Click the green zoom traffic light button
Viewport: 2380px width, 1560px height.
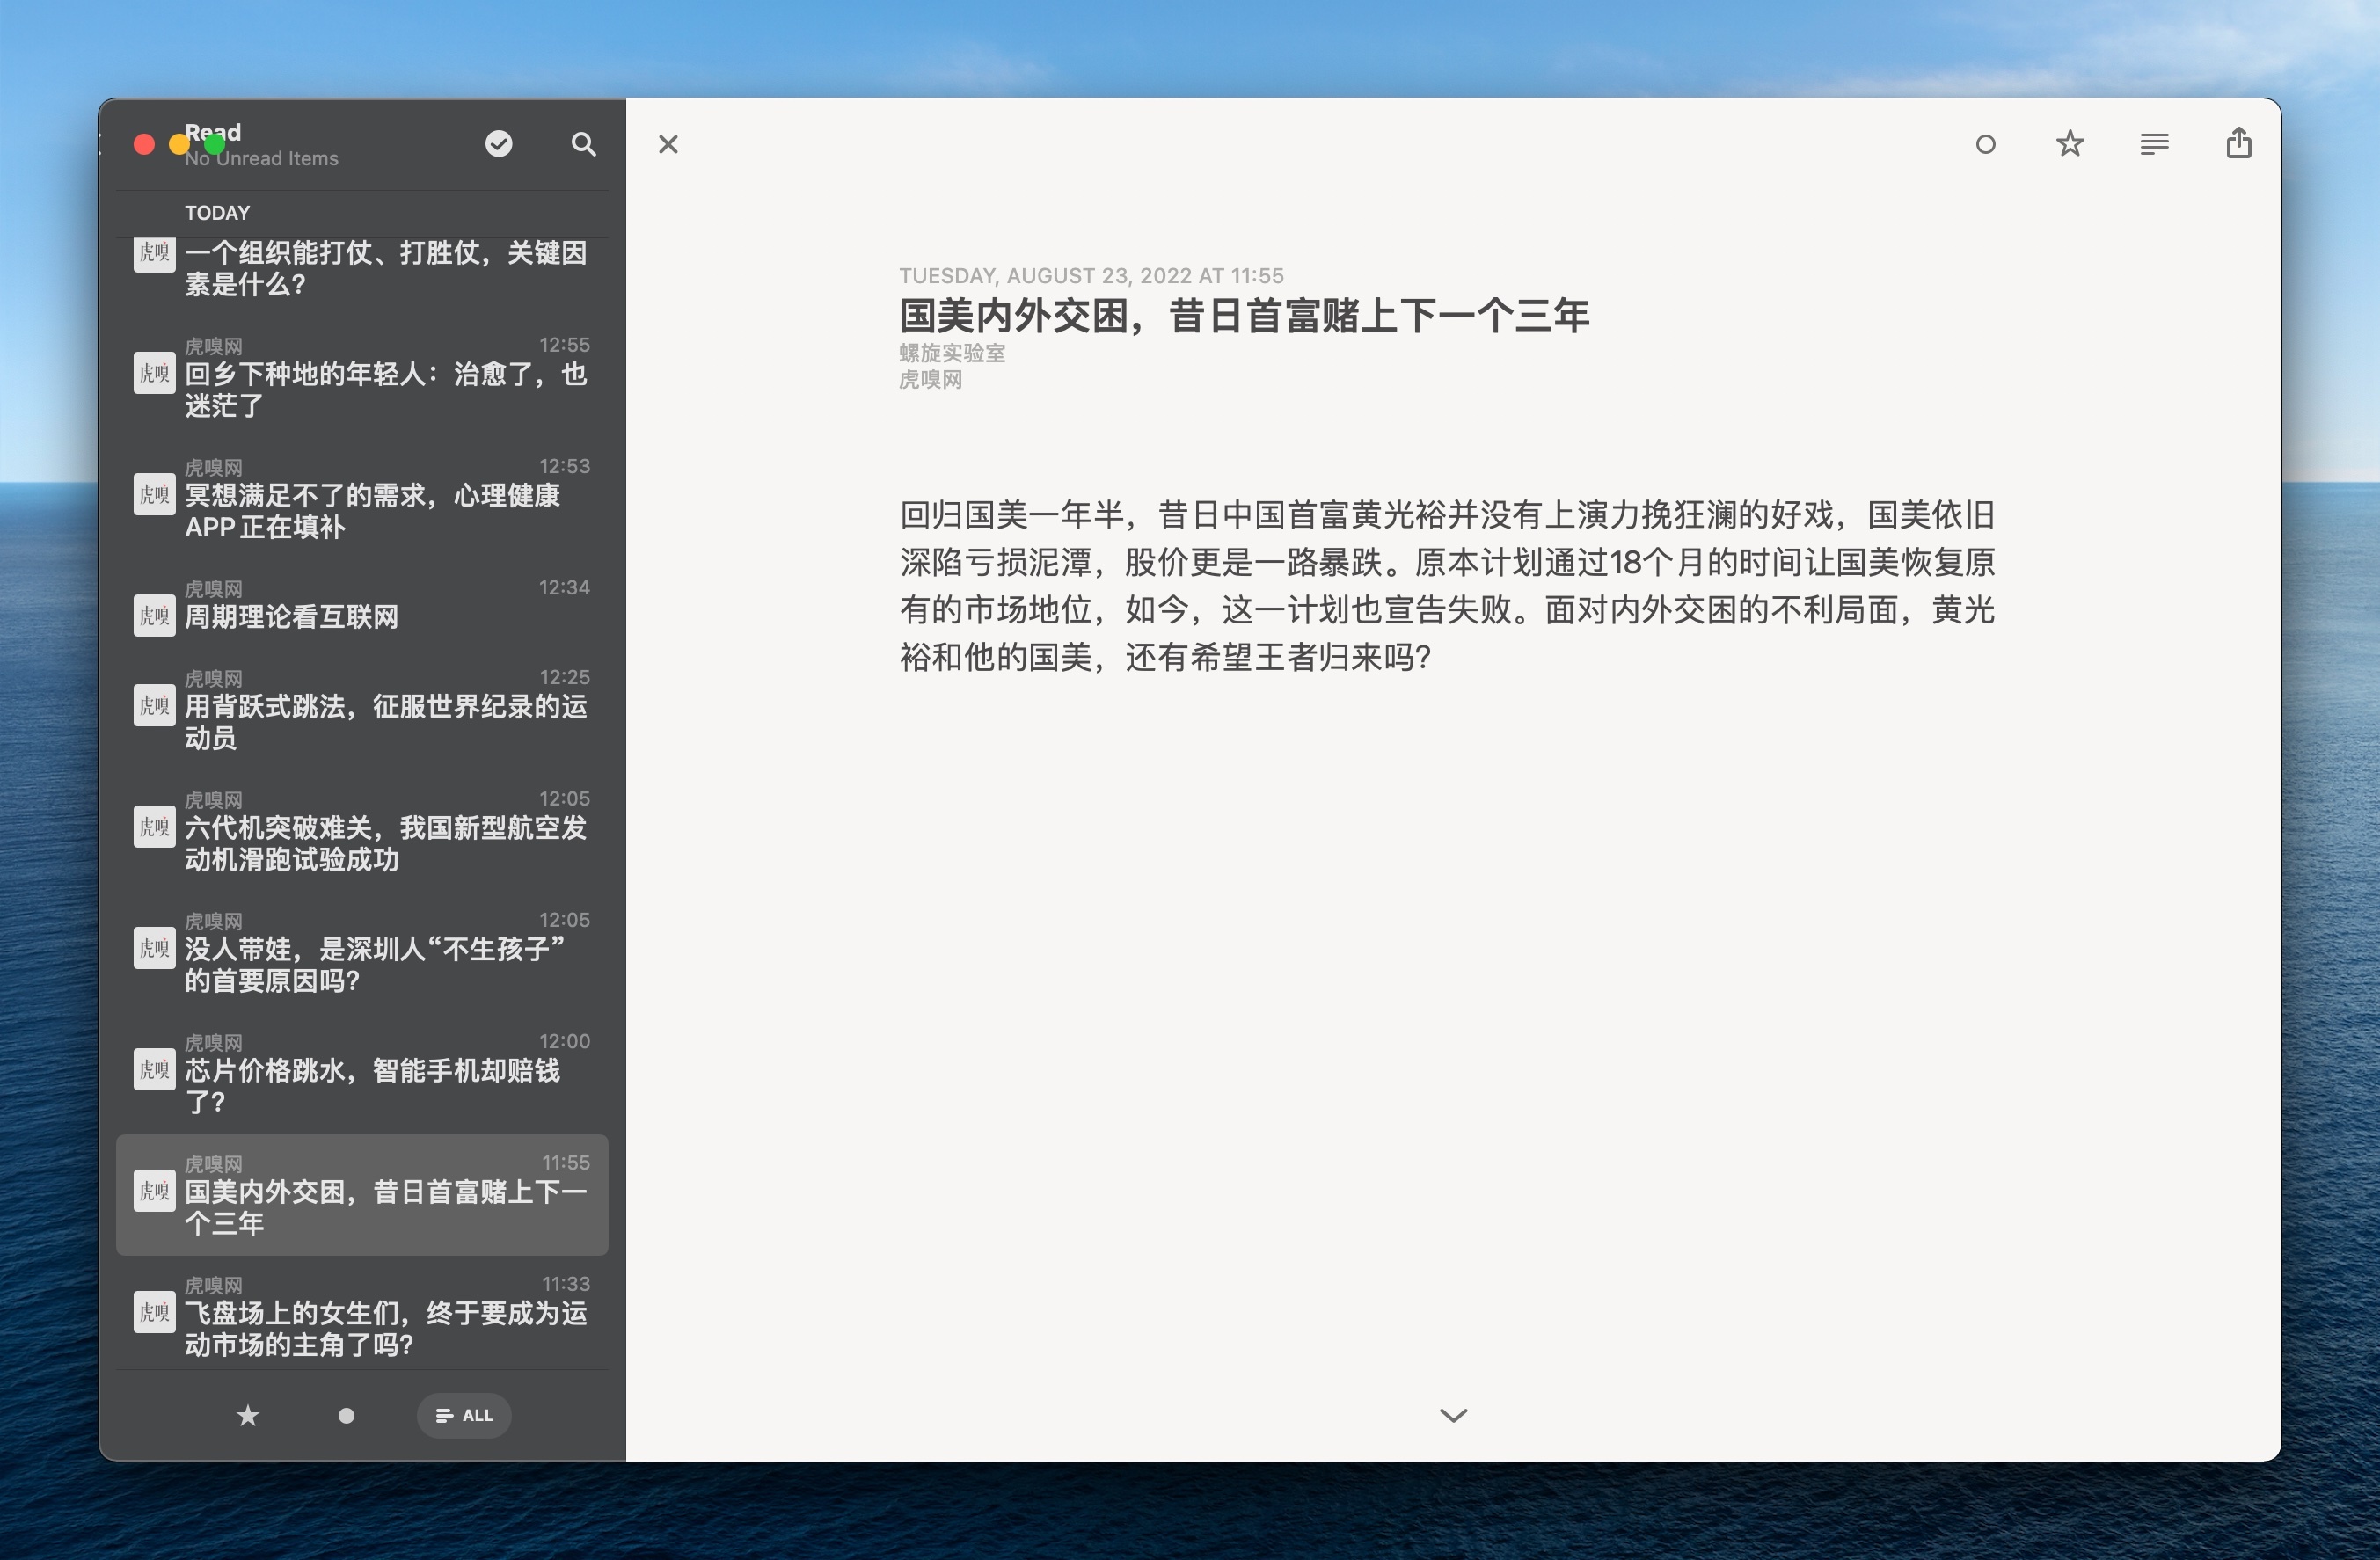[214, 144]
